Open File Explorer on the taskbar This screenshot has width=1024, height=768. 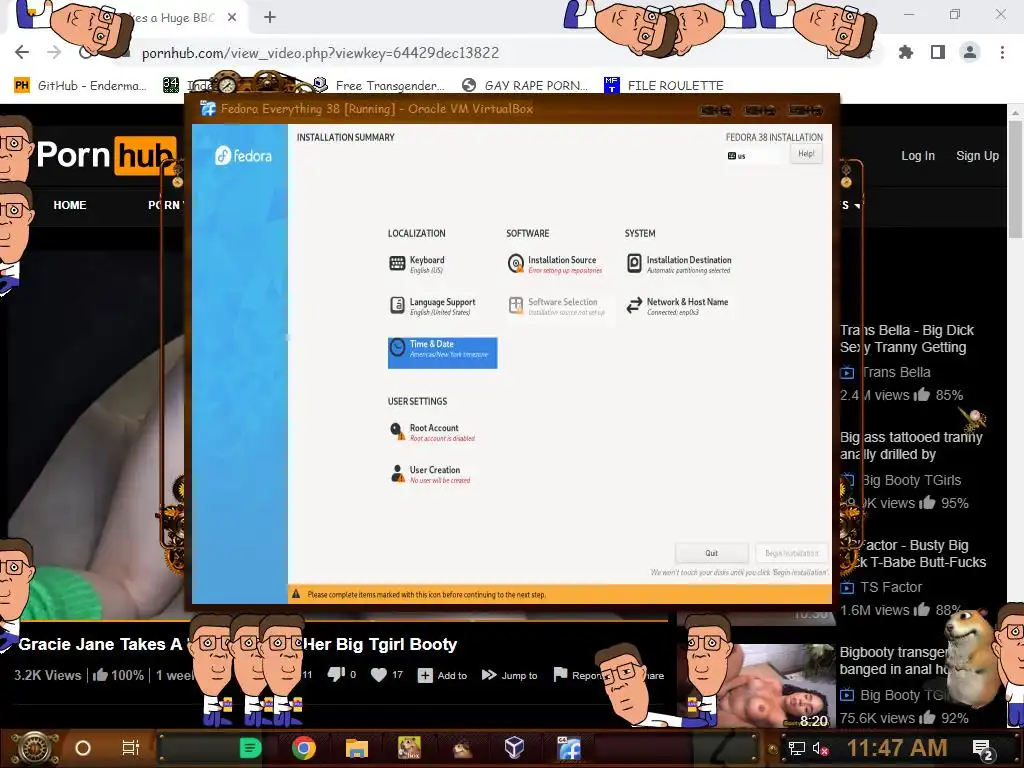pos(357,748)
